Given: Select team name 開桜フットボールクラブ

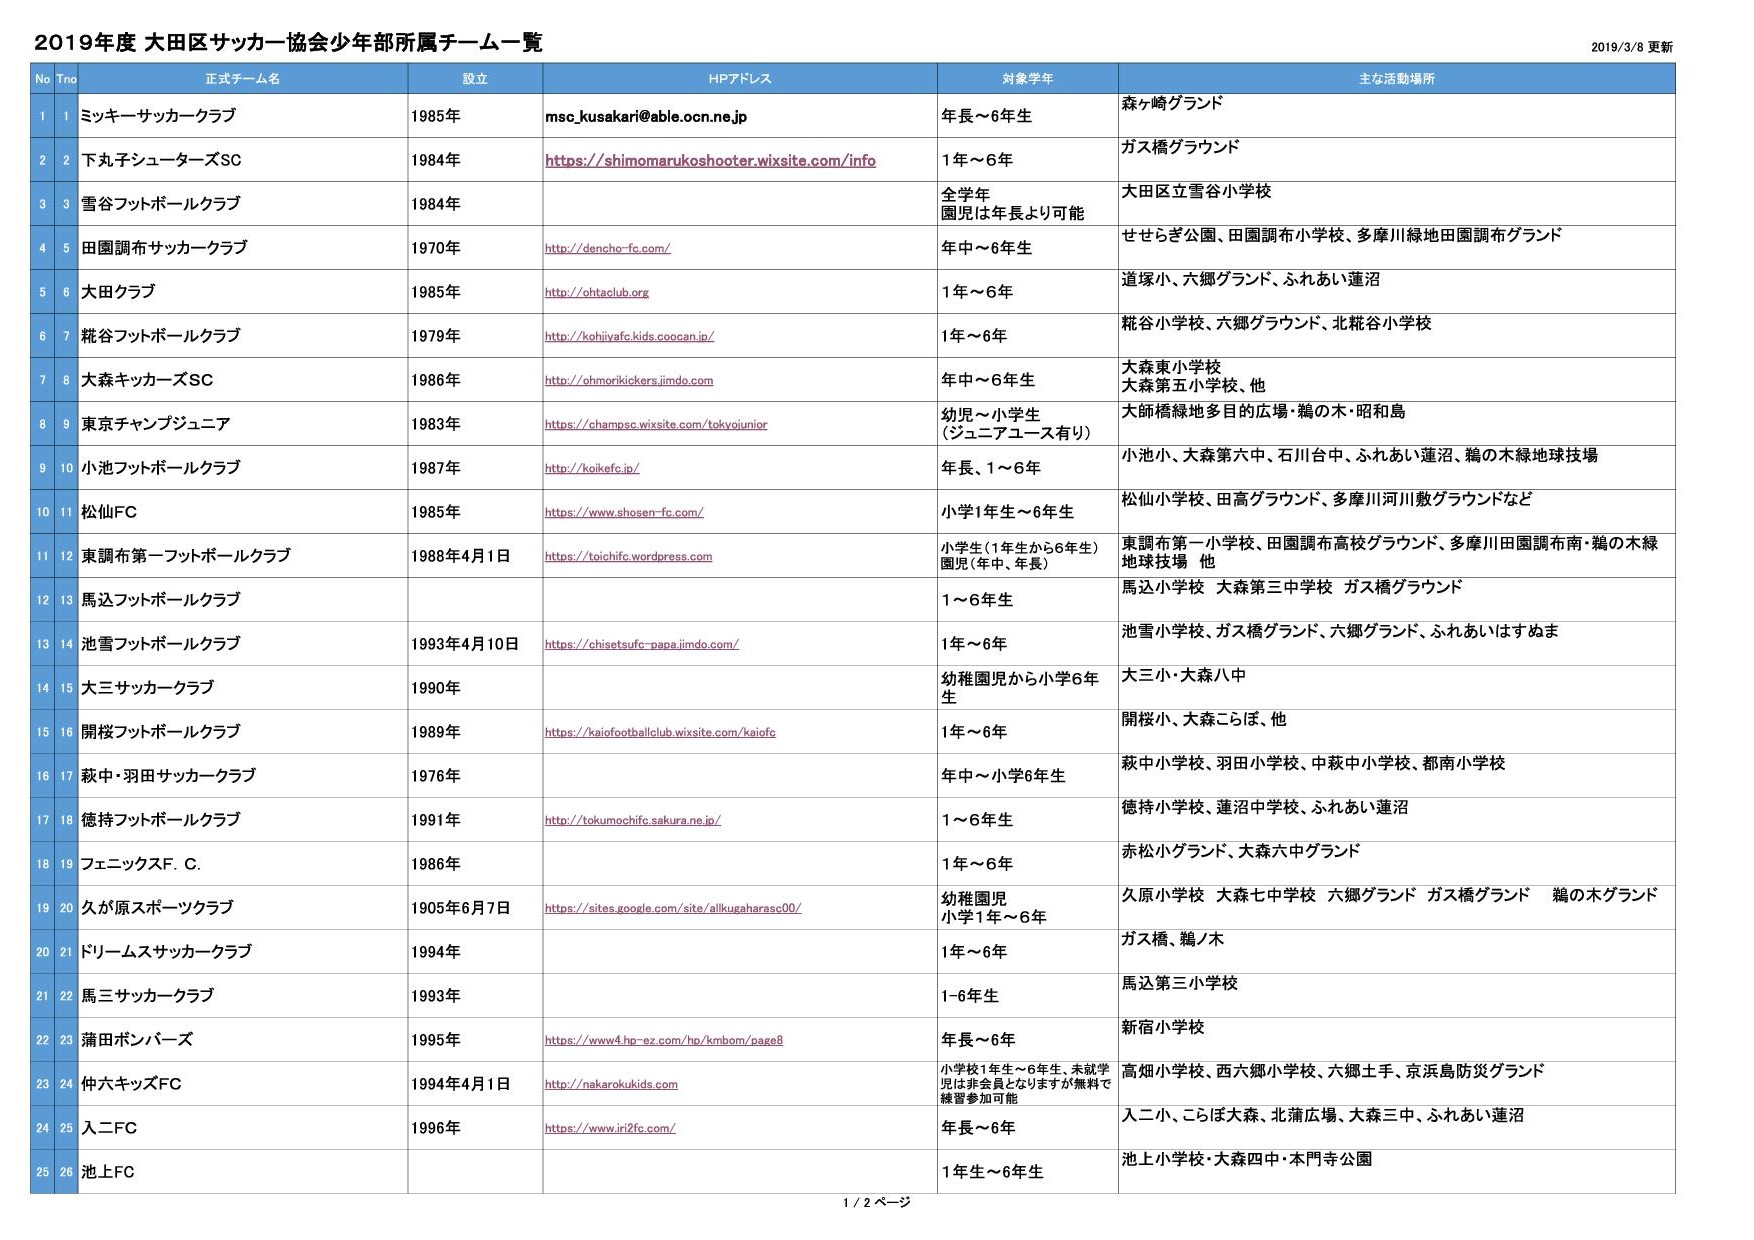Looking at the screenshot, I should click(160, 732).
